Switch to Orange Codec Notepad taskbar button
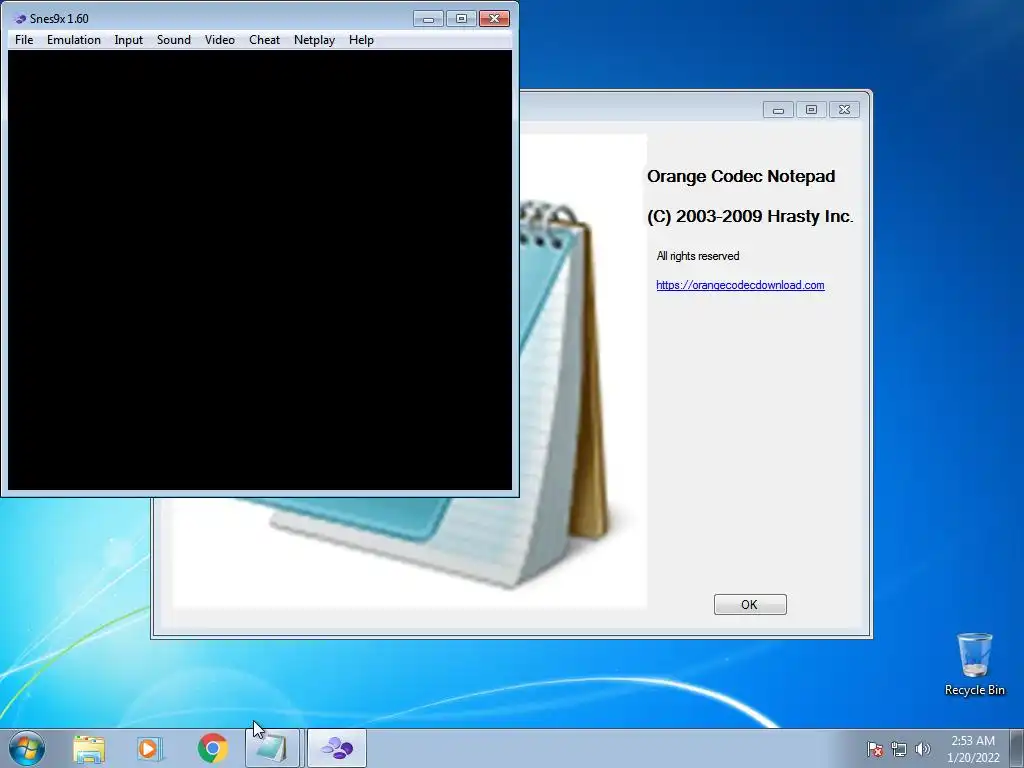 click(x=272, y=748)
